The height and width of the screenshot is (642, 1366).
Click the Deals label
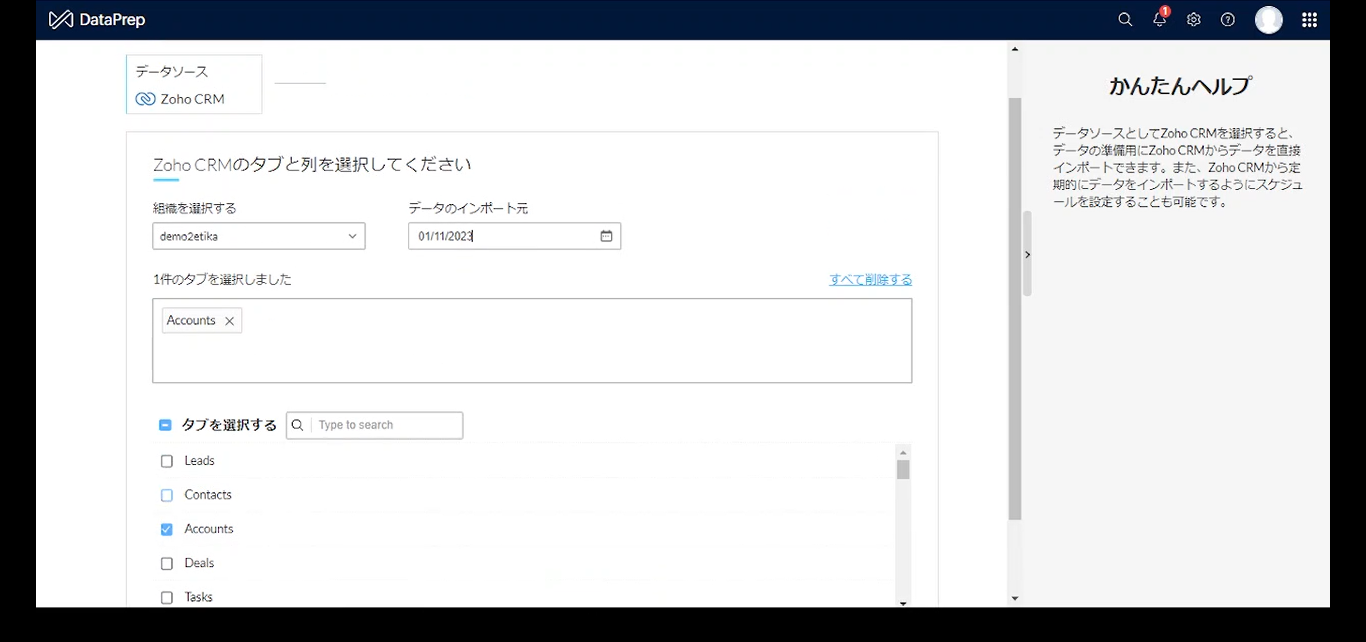(x=199, y=563)
